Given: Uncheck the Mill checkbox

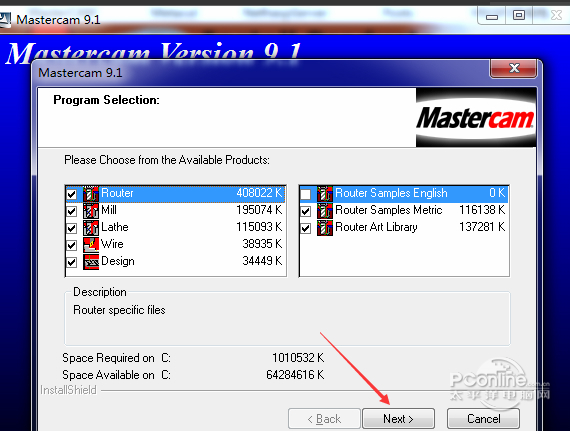Looking at the screenshot, I should point(72,211).
